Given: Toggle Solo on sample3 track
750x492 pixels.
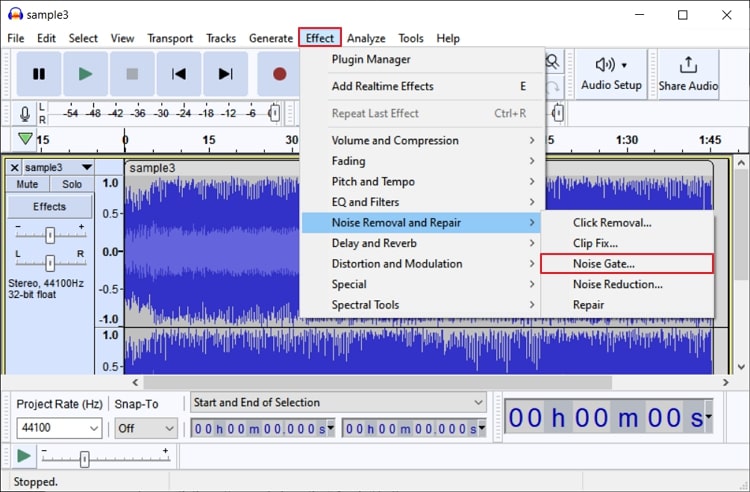Looking at the screenshot, I should (72, 184).
